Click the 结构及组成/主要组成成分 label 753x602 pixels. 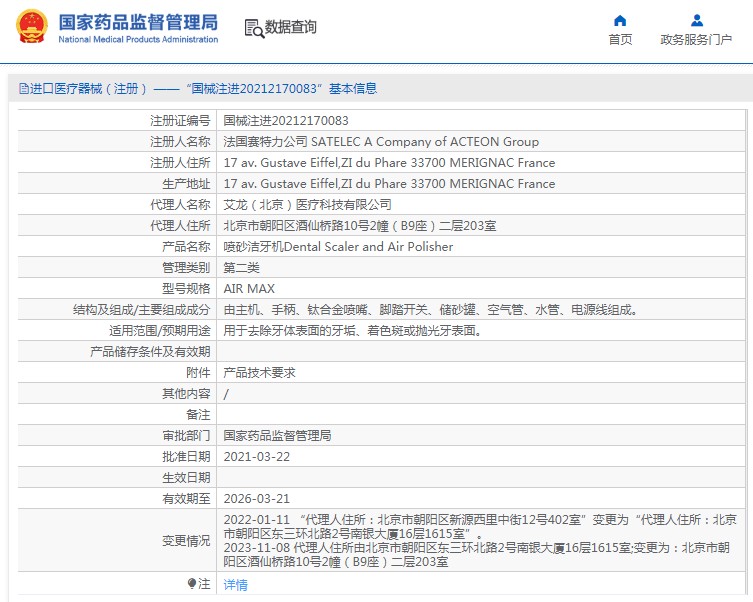point(142,310)
